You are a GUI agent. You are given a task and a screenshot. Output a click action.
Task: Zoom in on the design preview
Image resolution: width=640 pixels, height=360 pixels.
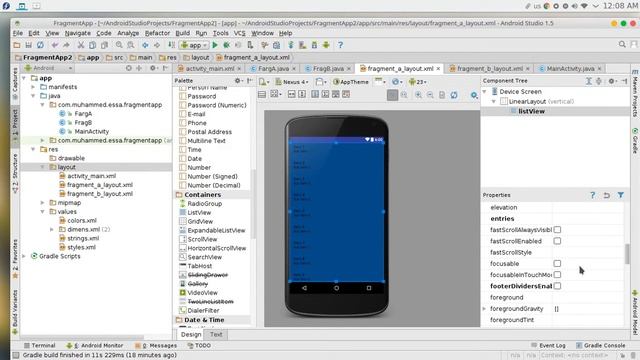[418, 95]
